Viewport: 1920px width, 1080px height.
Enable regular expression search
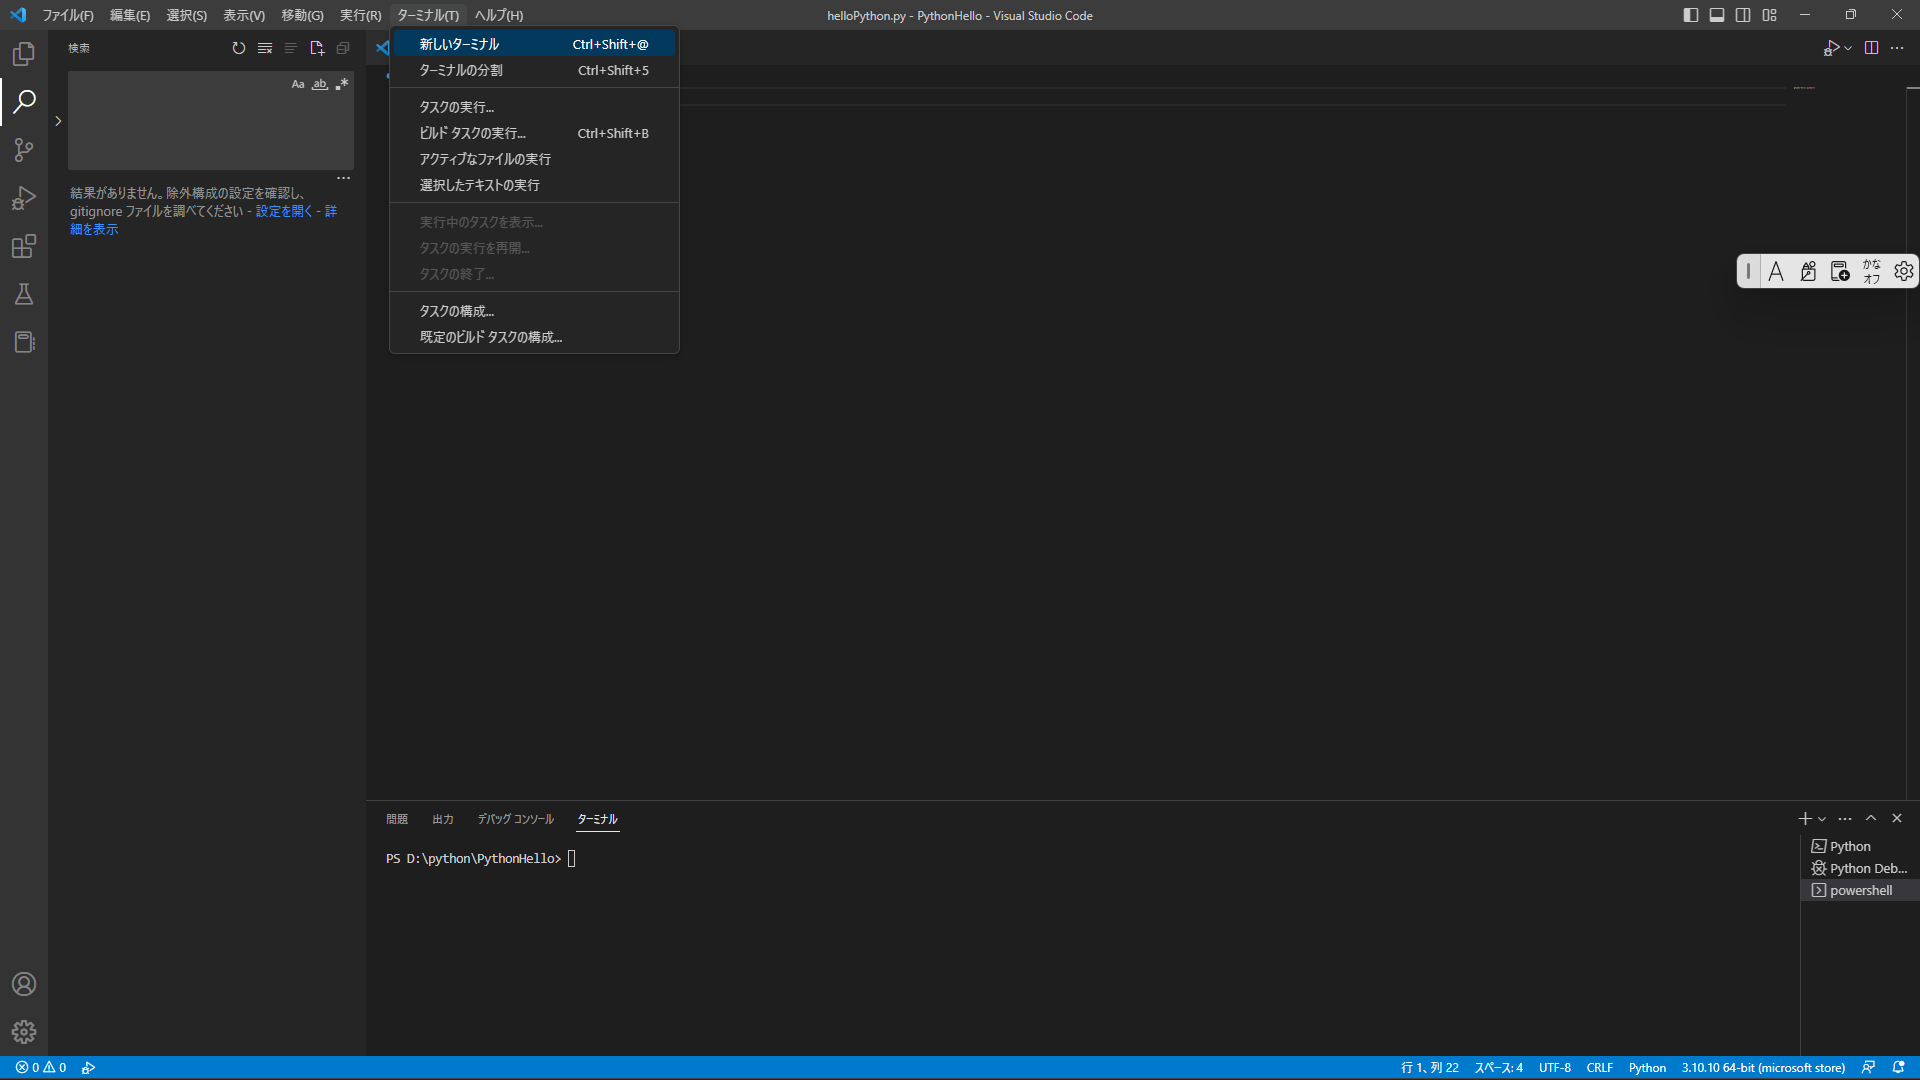coord(342,84)
